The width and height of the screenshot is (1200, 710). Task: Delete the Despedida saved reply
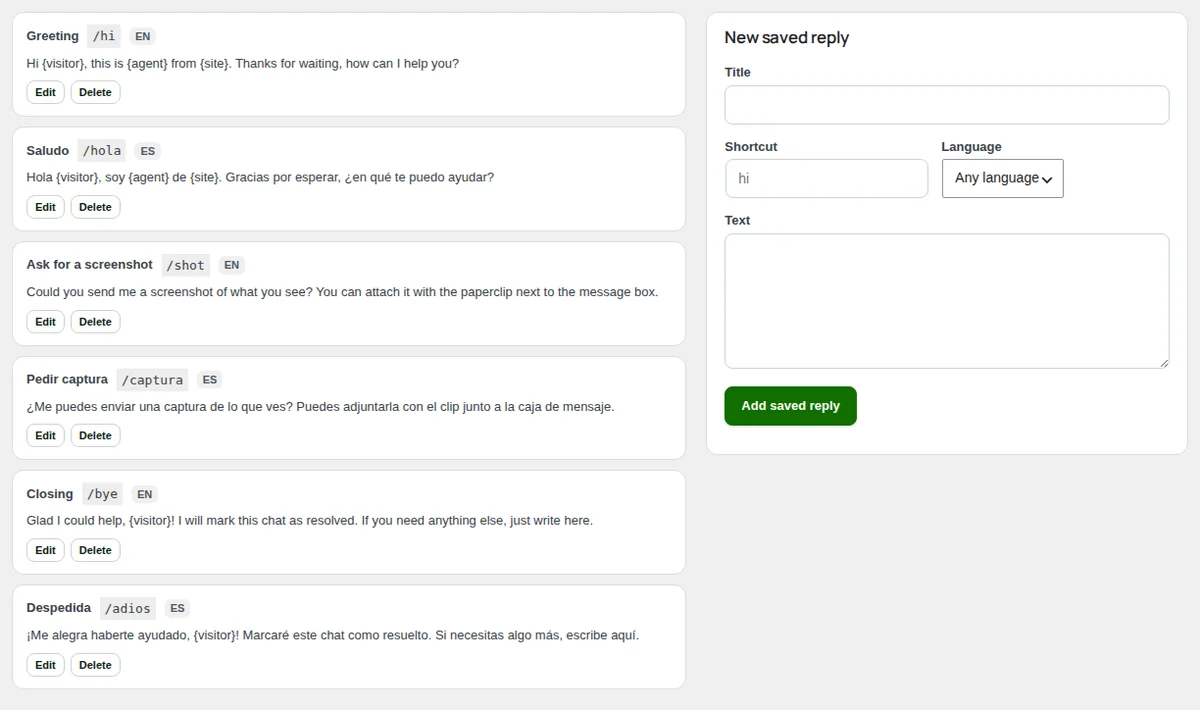click(95, 665)
